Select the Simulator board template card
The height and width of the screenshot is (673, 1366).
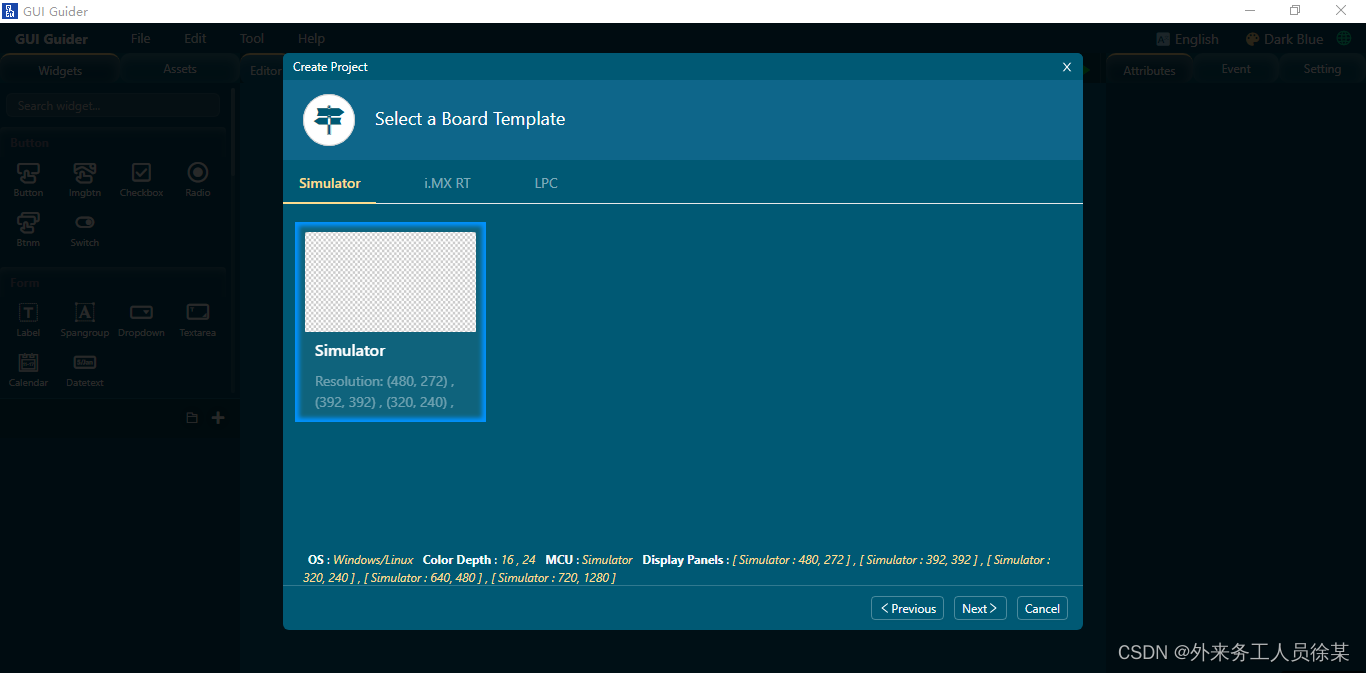[x=390, y=322]
